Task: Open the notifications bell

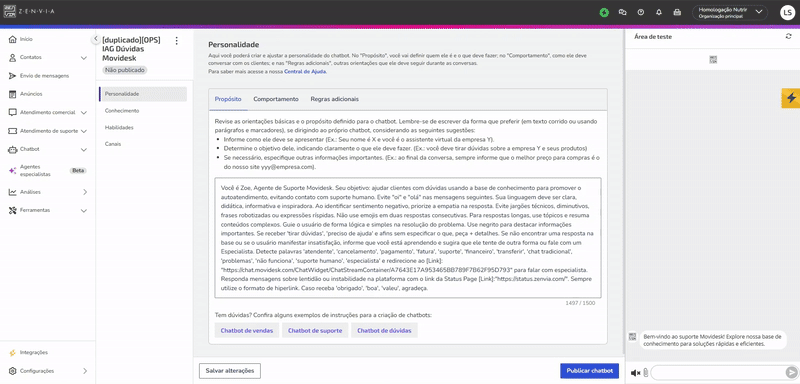Action: [x=659, y=12]
